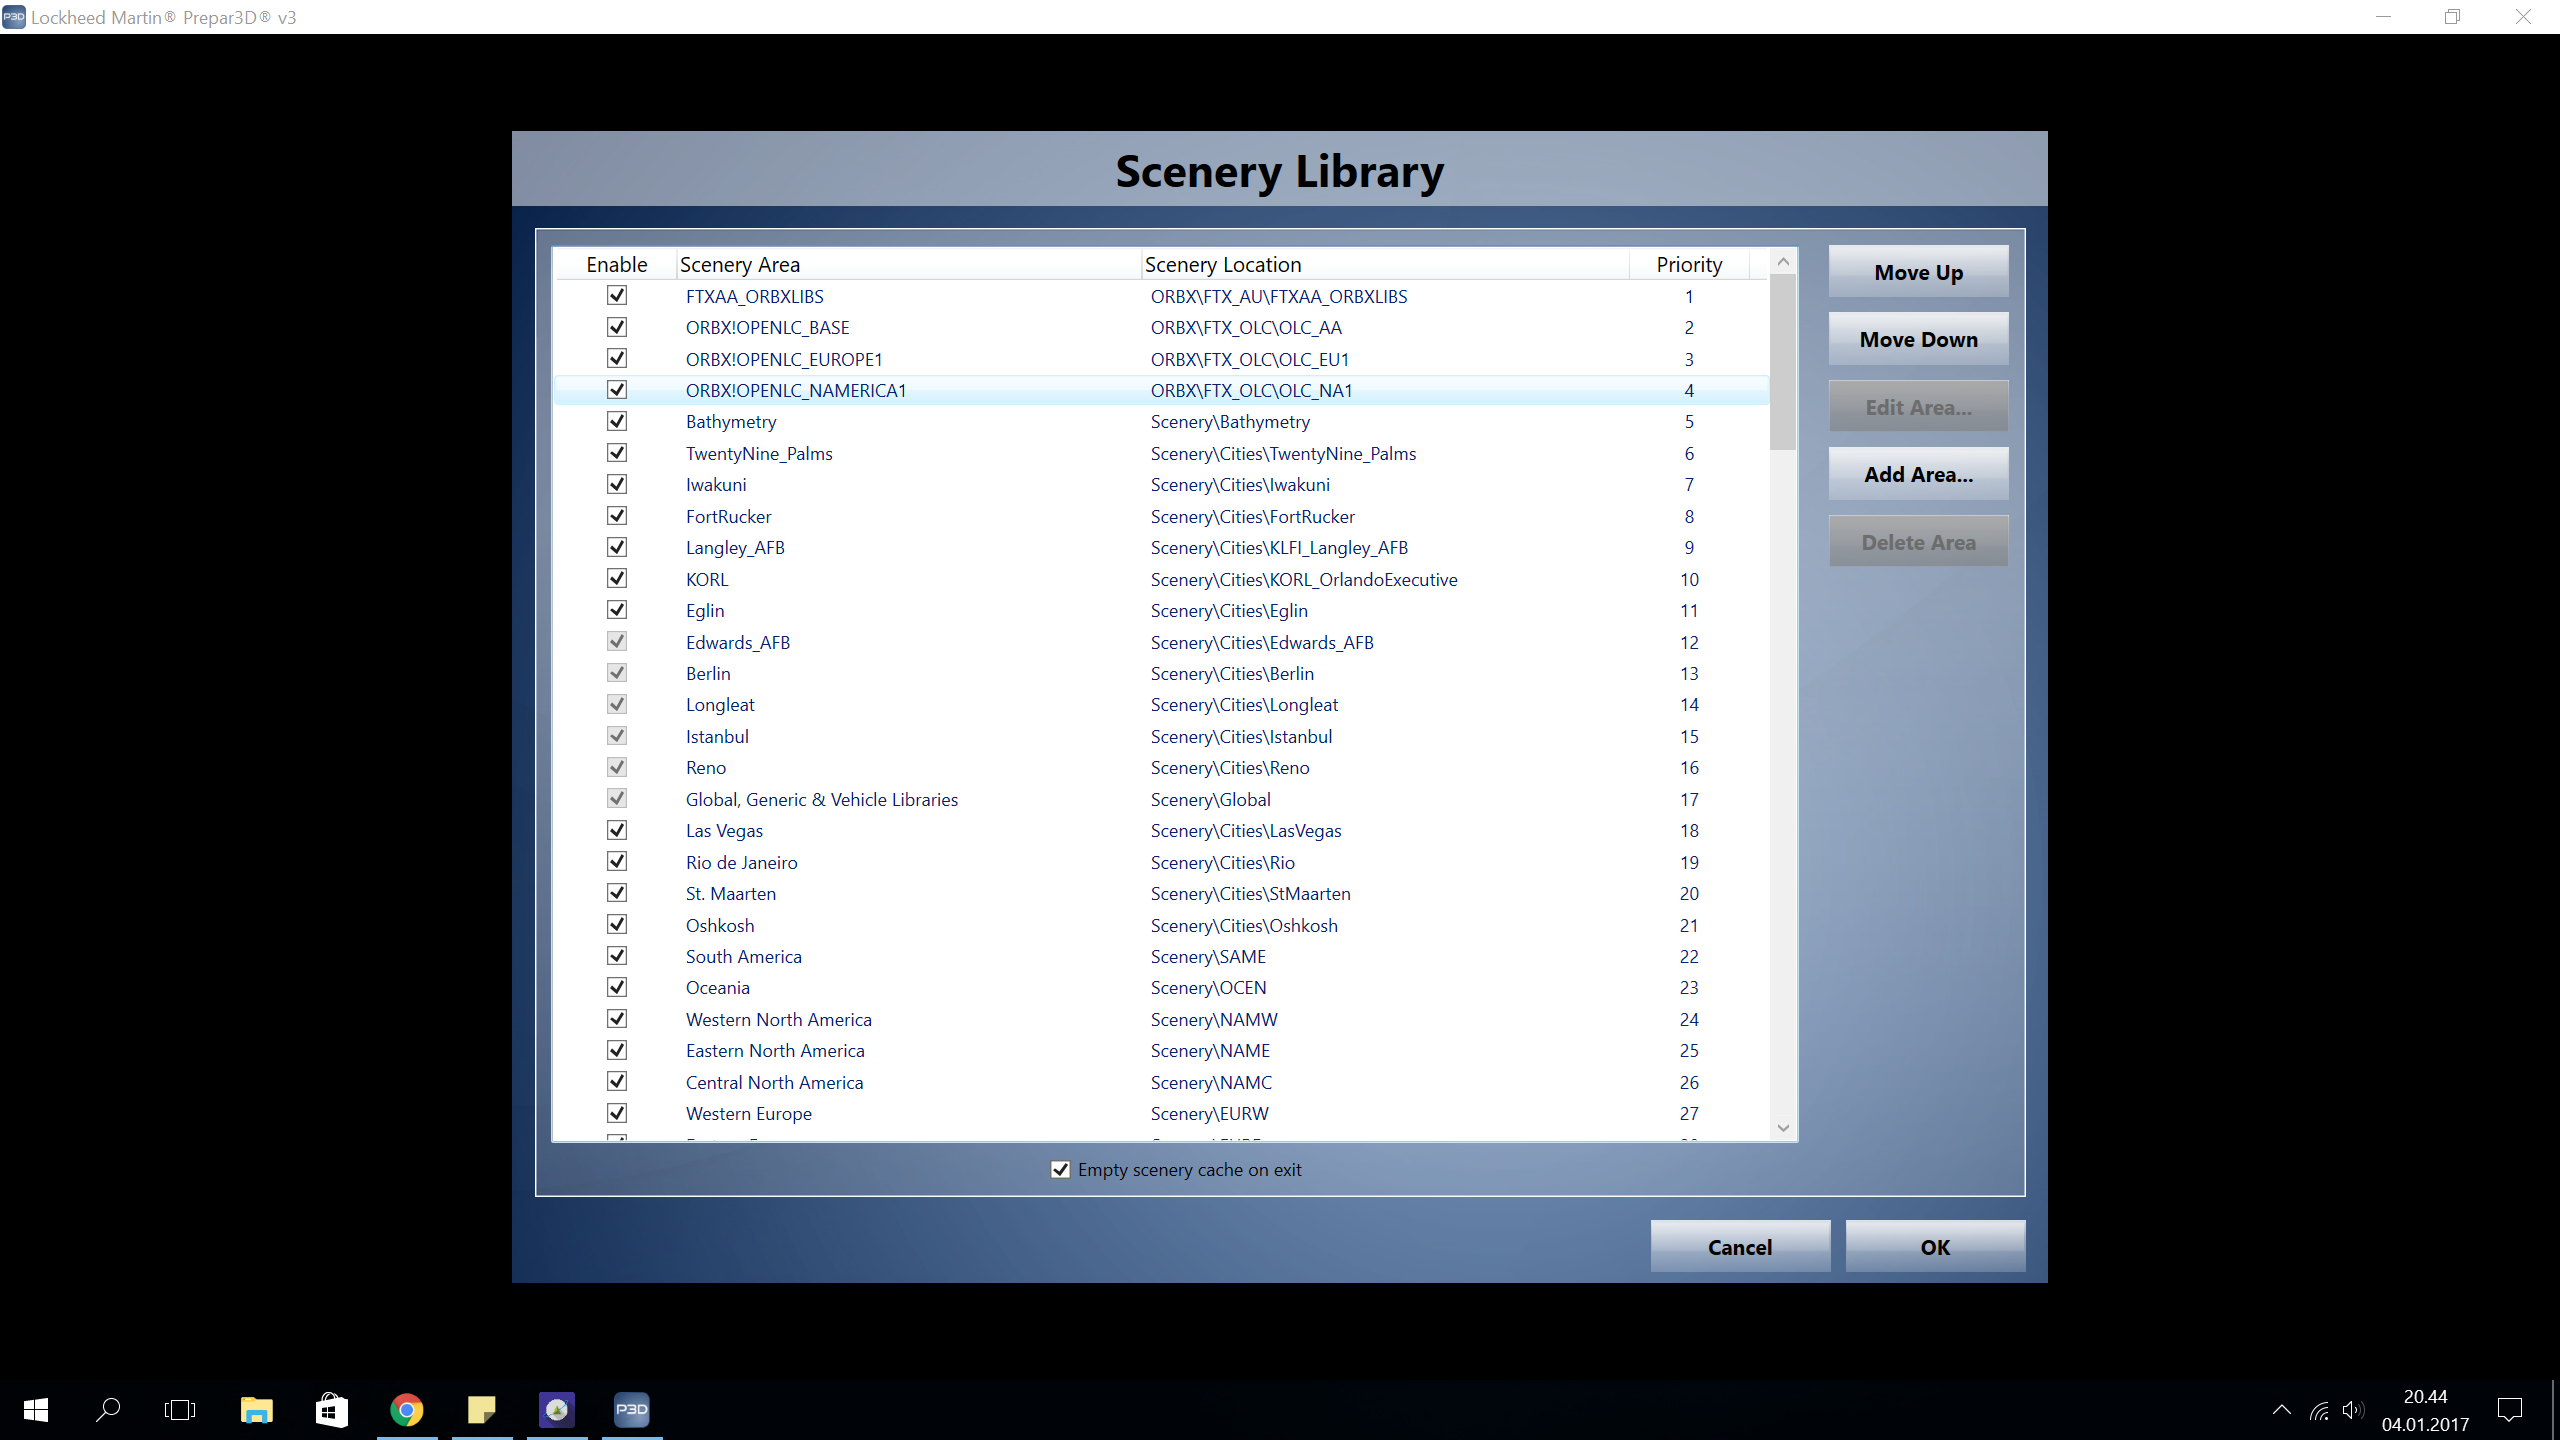
Task: Select the Berlin scenery row
Action: (1161, 673)
